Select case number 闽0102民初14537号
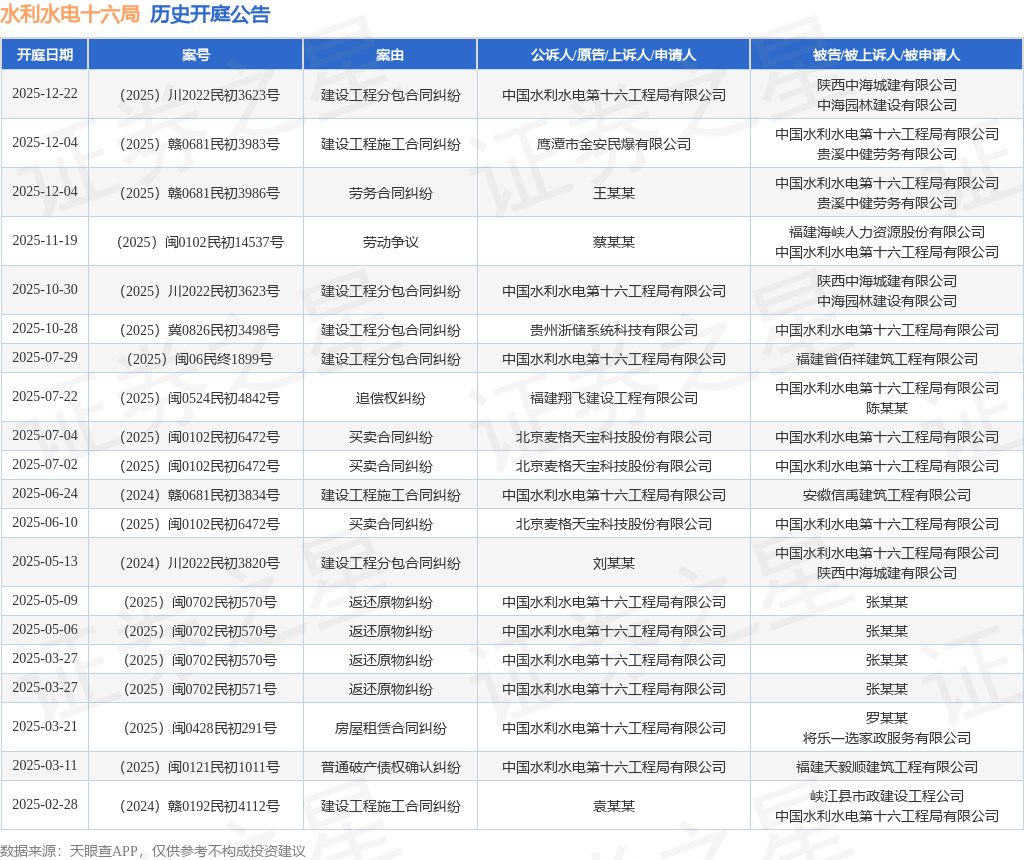 200,242
